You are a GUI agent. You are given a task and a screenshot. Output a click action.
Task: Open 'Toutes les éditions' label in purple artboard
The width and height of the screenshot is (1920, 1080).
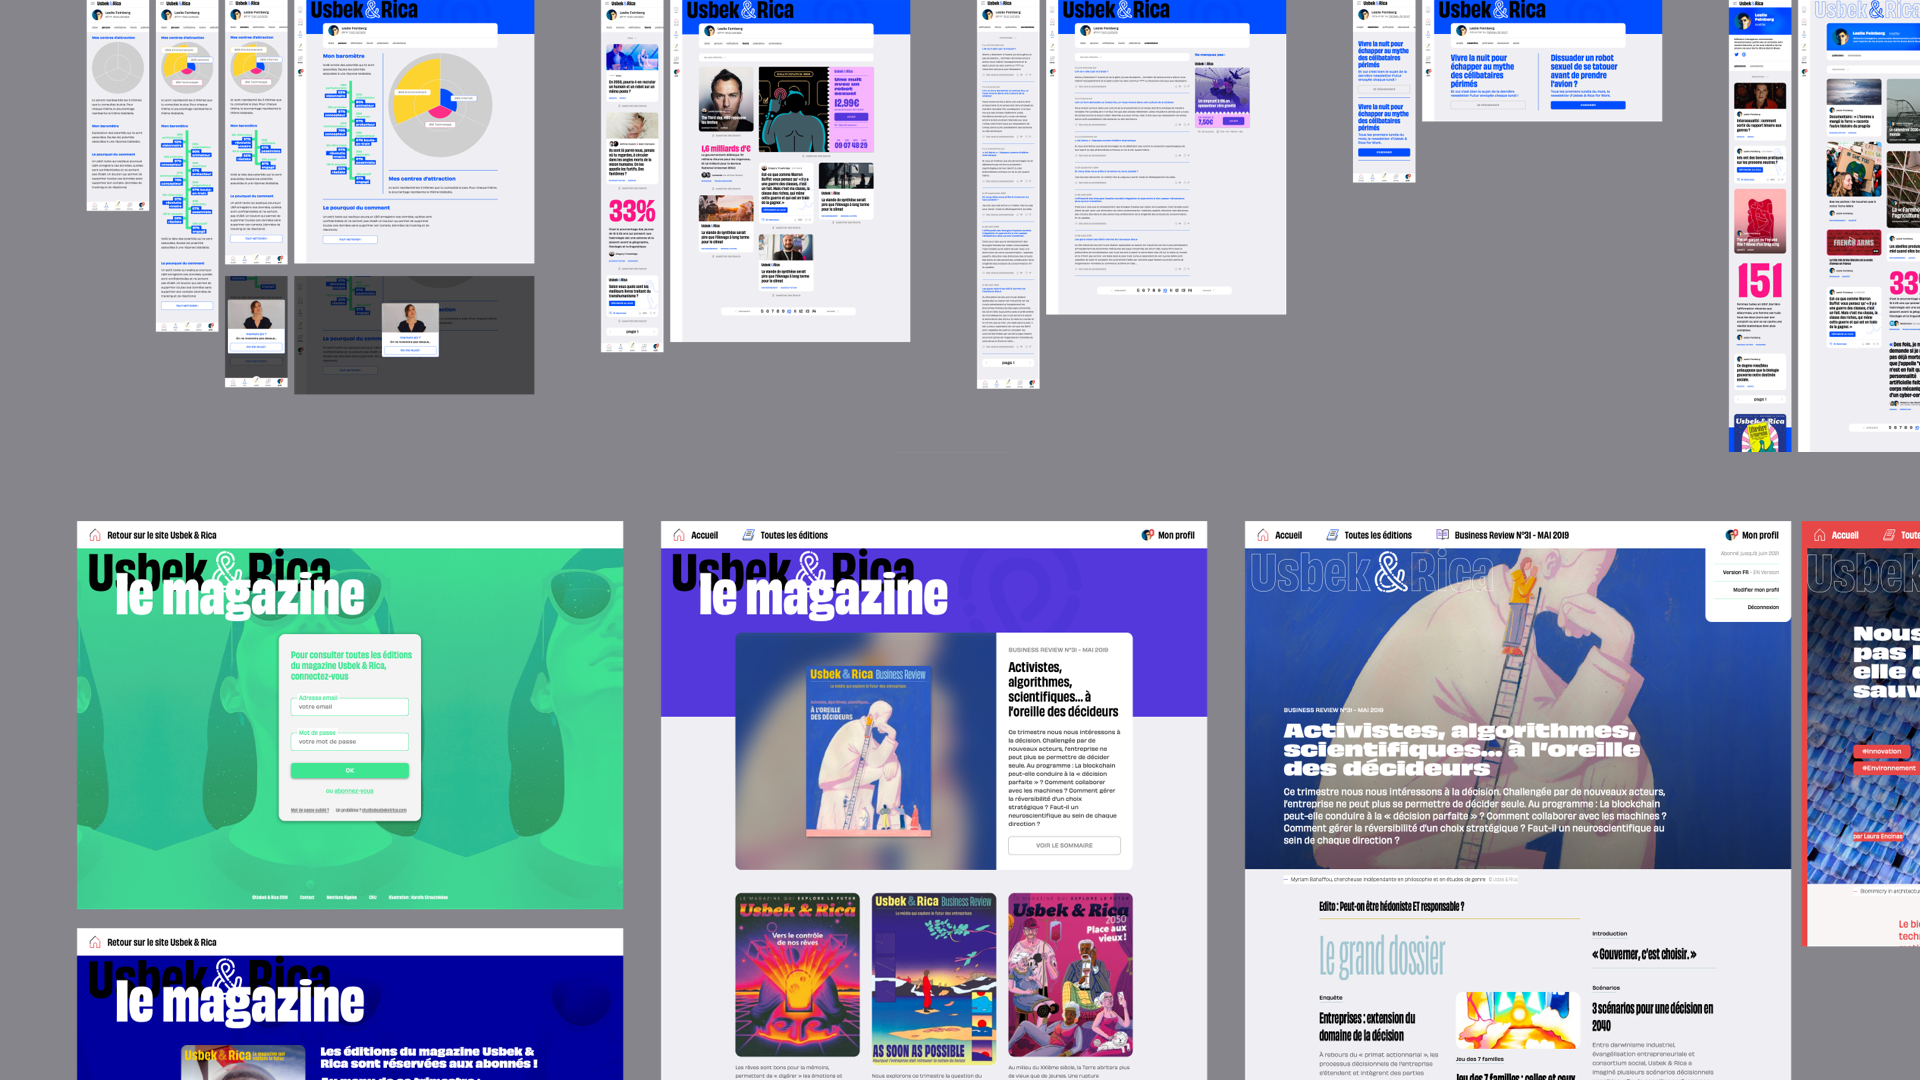click(794, 535)
